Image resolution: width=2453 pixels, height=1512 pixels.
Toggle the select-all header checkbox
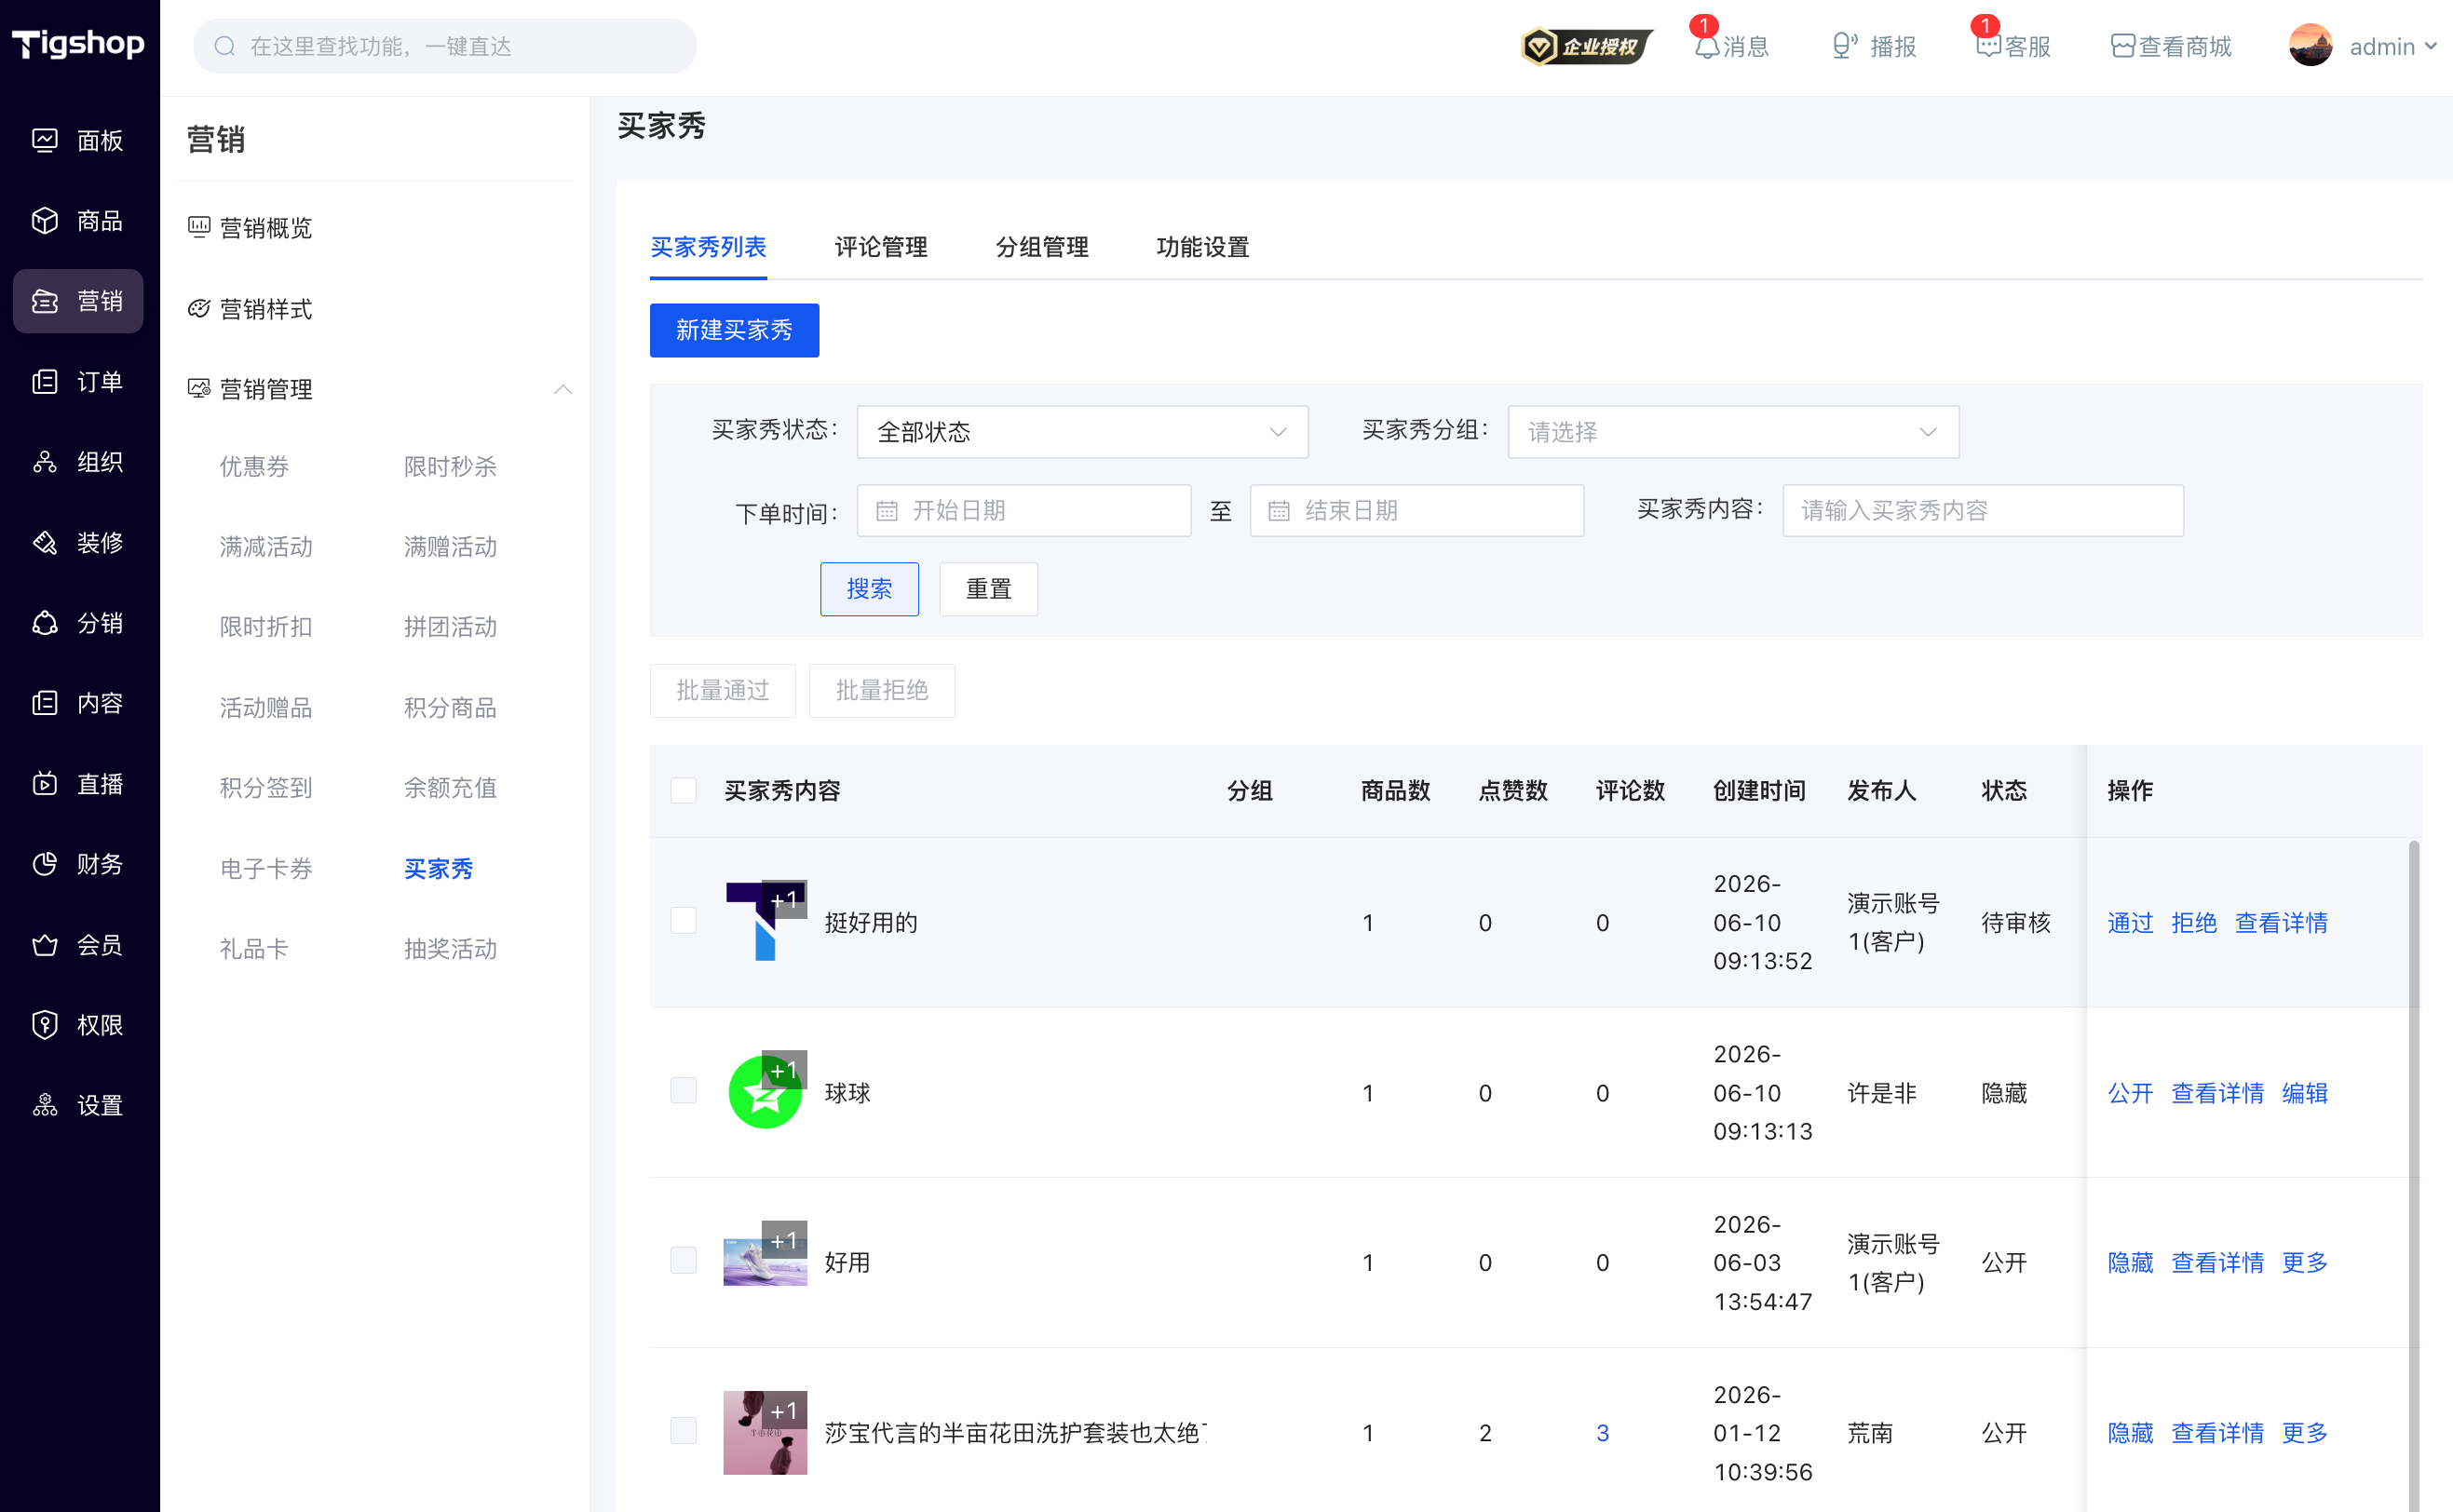683,791
